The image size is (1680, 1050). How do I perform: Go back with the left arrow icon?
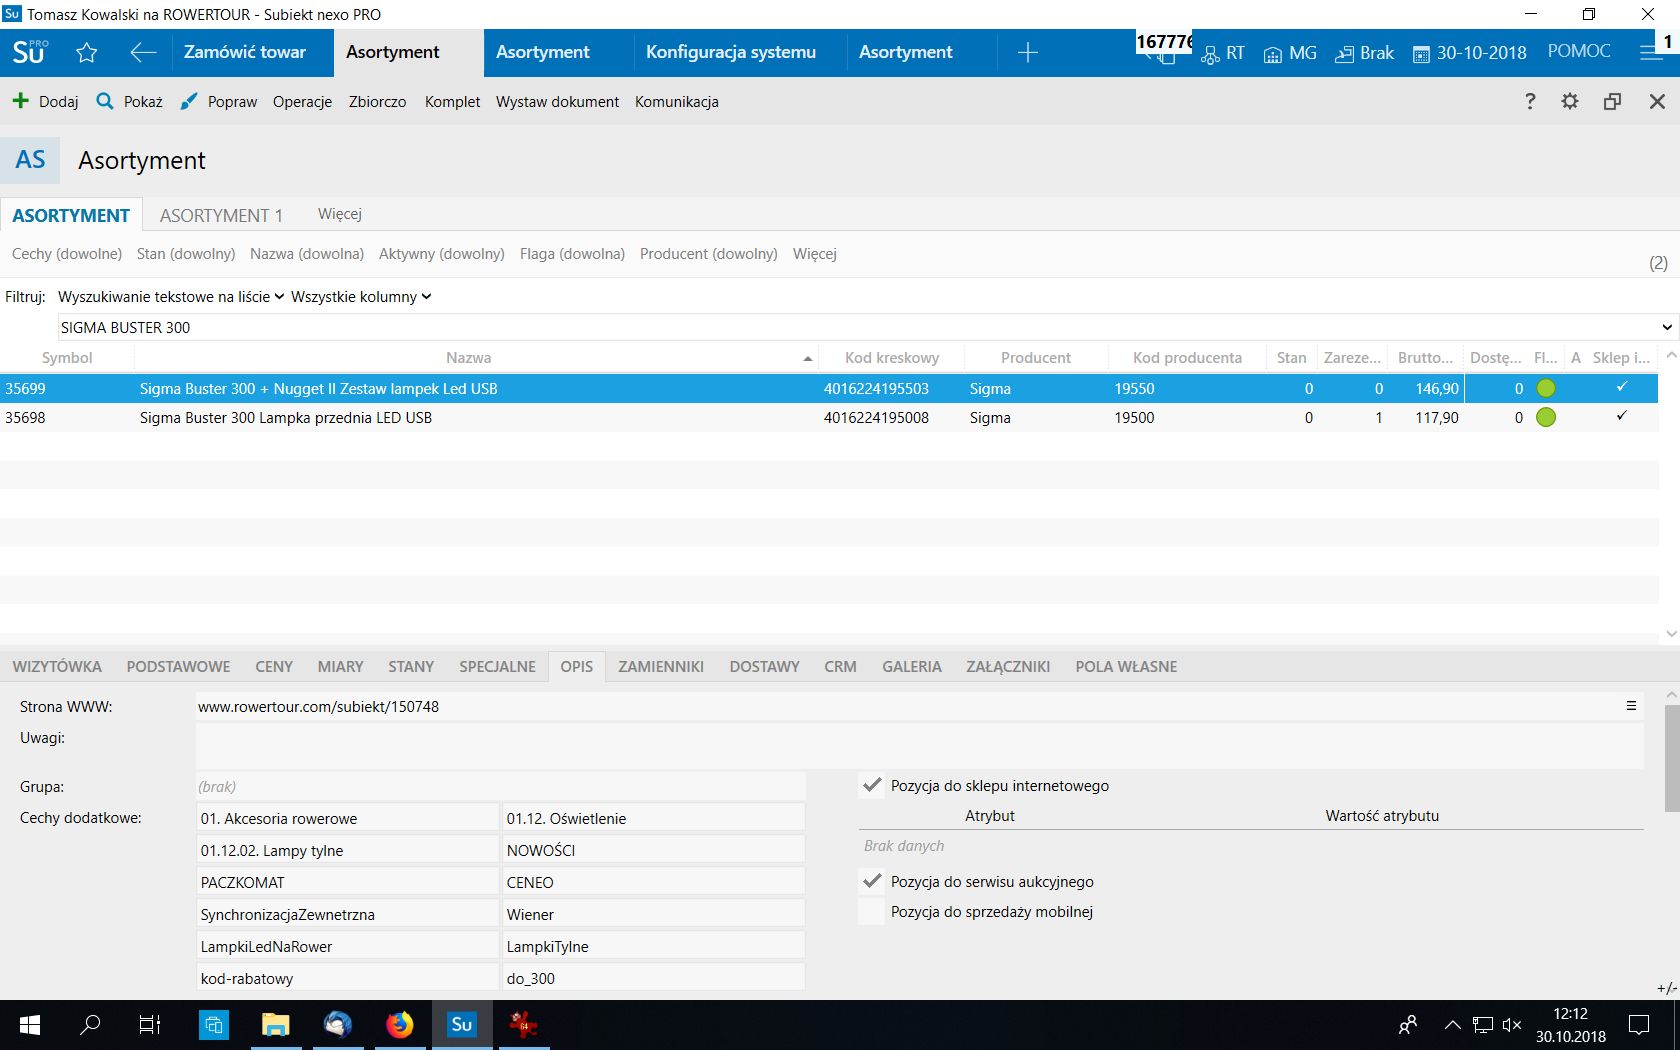click(143, 53)
